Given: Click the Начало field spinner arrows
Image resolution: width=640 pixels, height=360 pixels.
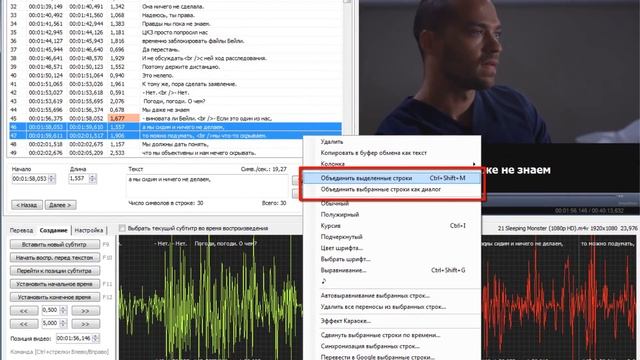Looking at the screenshot, I should pyautogui.click(x=52, y=179).
